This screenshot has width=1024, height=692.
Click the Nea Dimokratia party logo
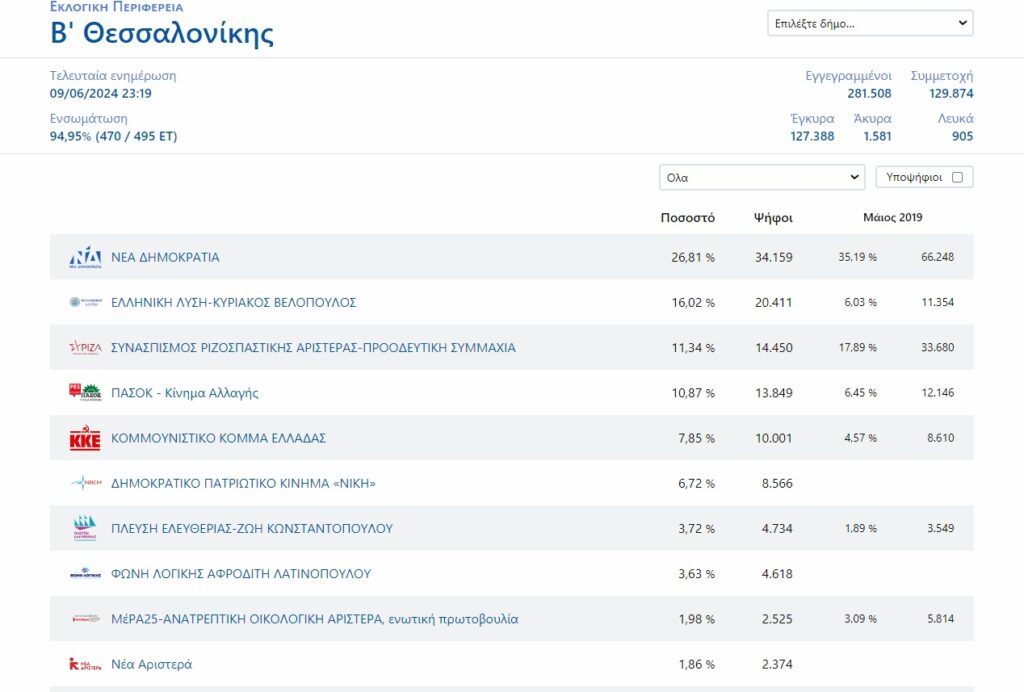[86, 258]
